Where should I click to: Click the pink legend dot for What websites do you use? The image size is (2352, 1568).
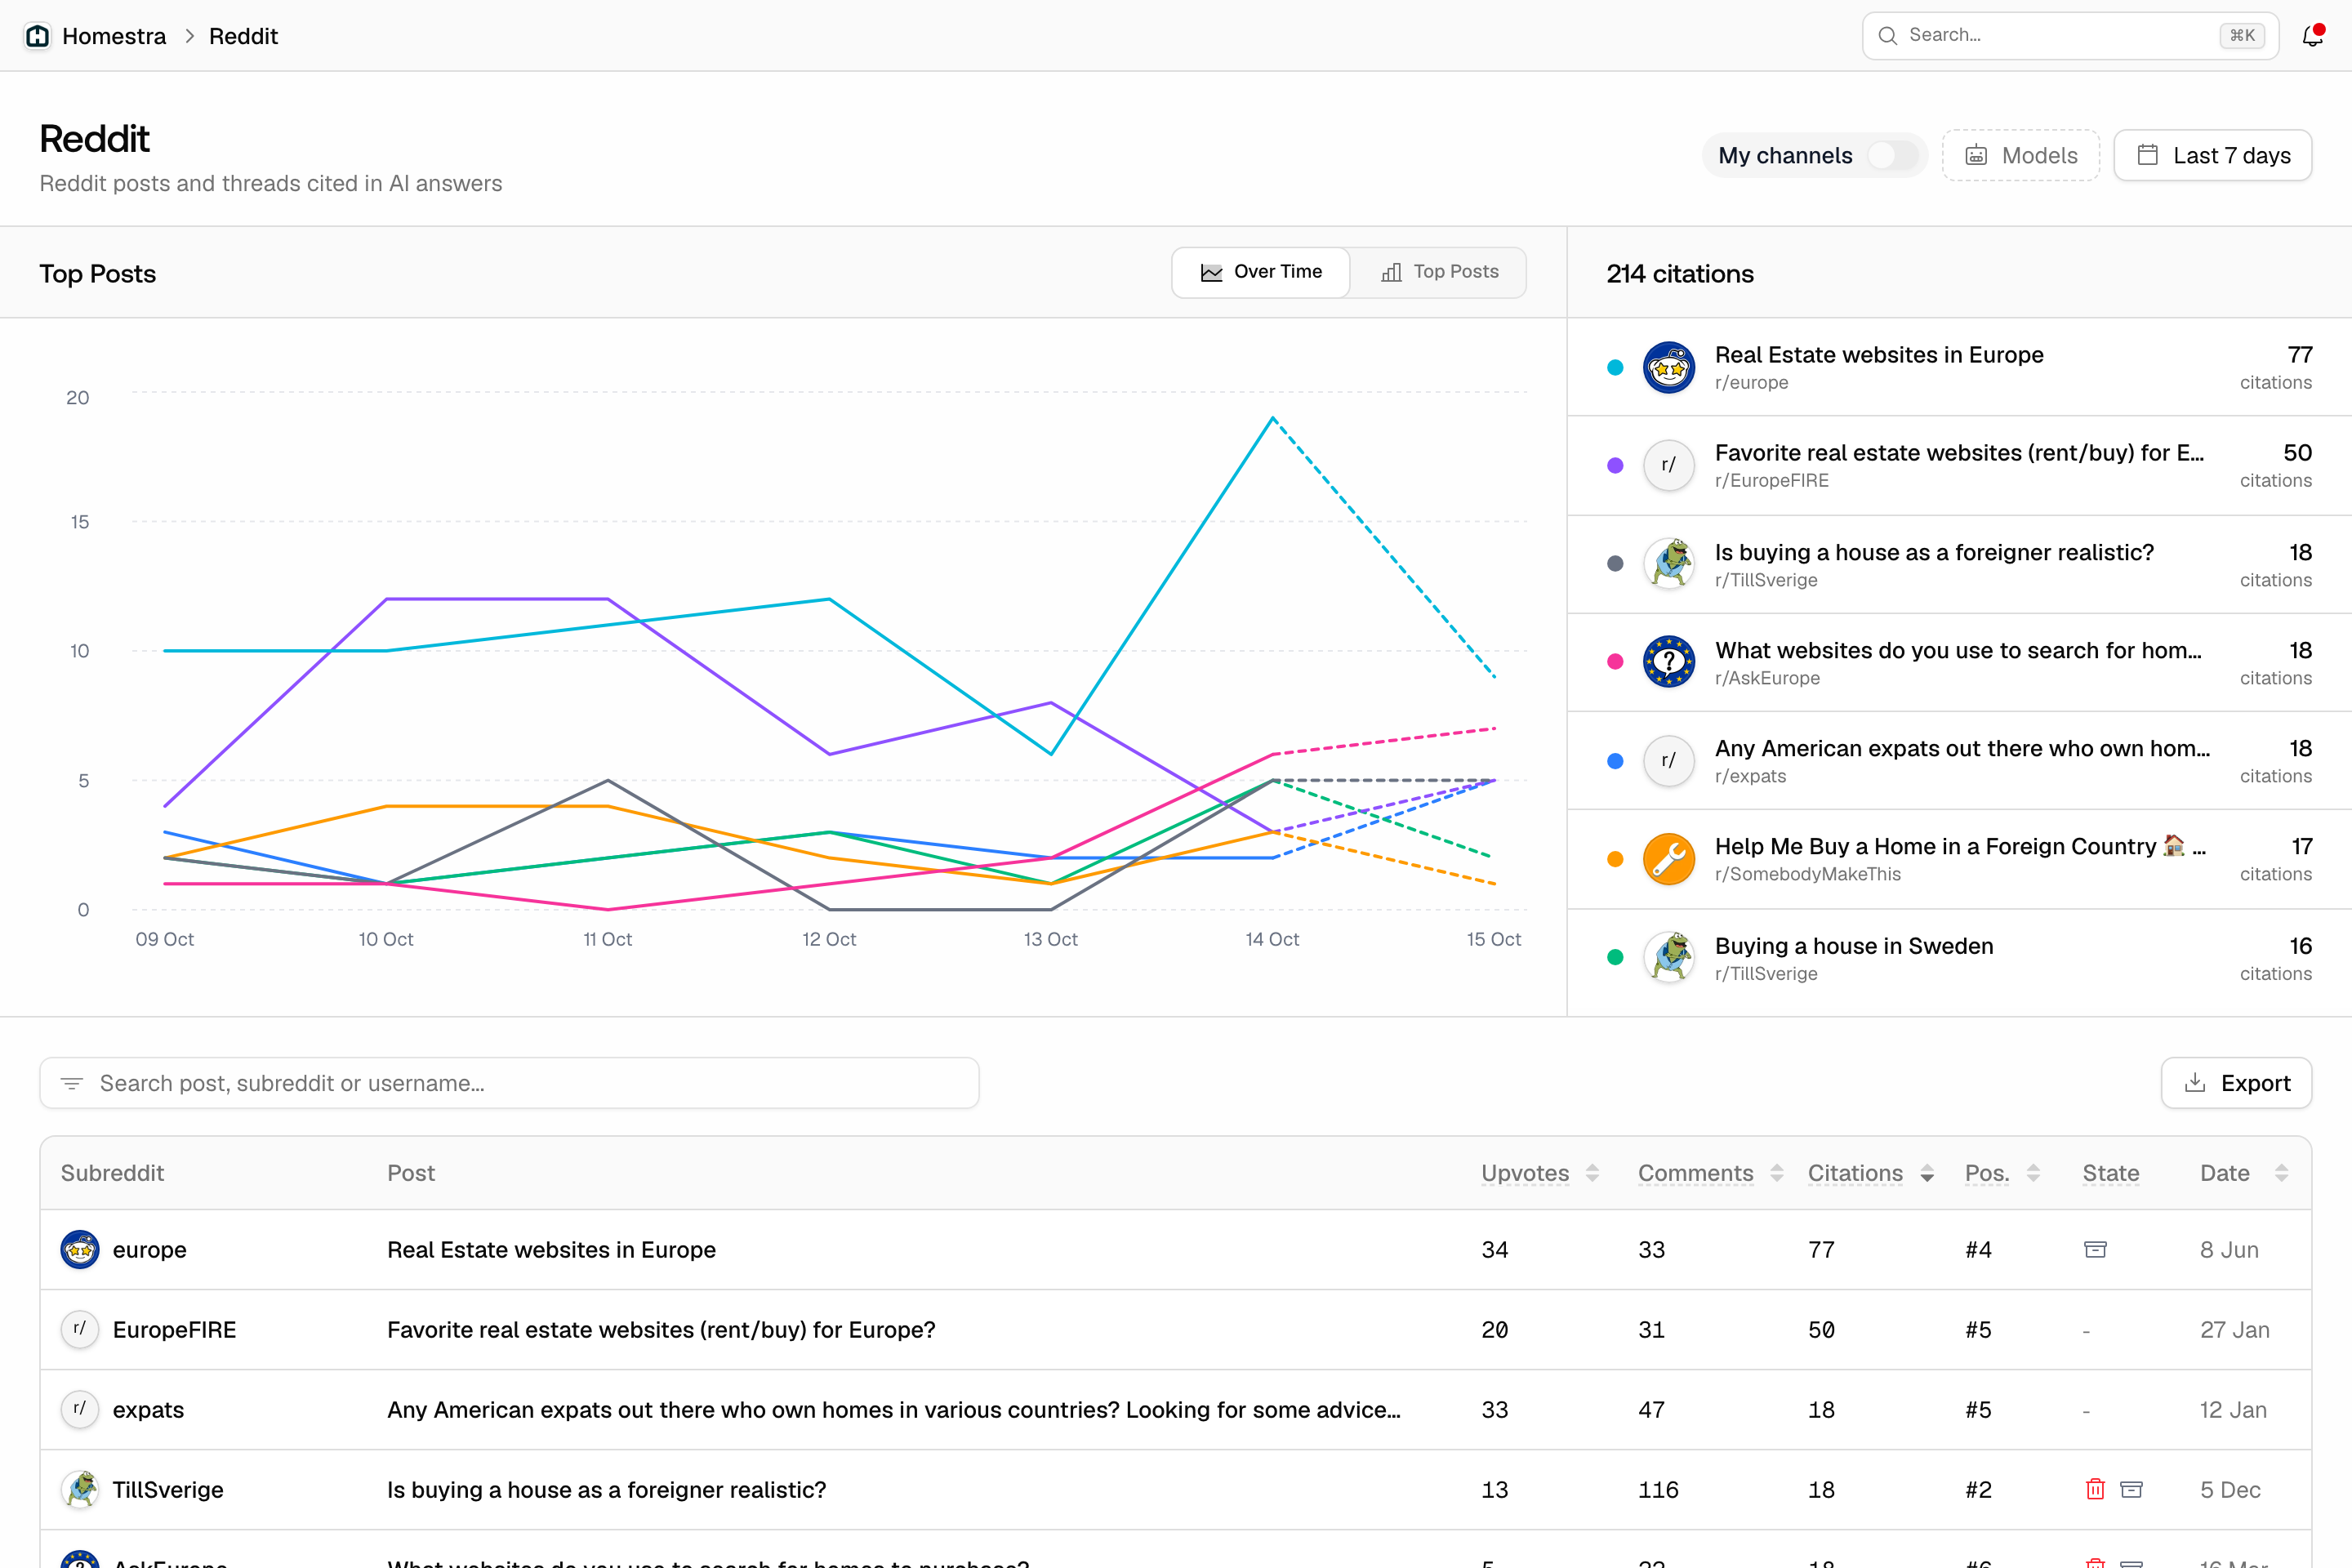[x=1615, y=661]
